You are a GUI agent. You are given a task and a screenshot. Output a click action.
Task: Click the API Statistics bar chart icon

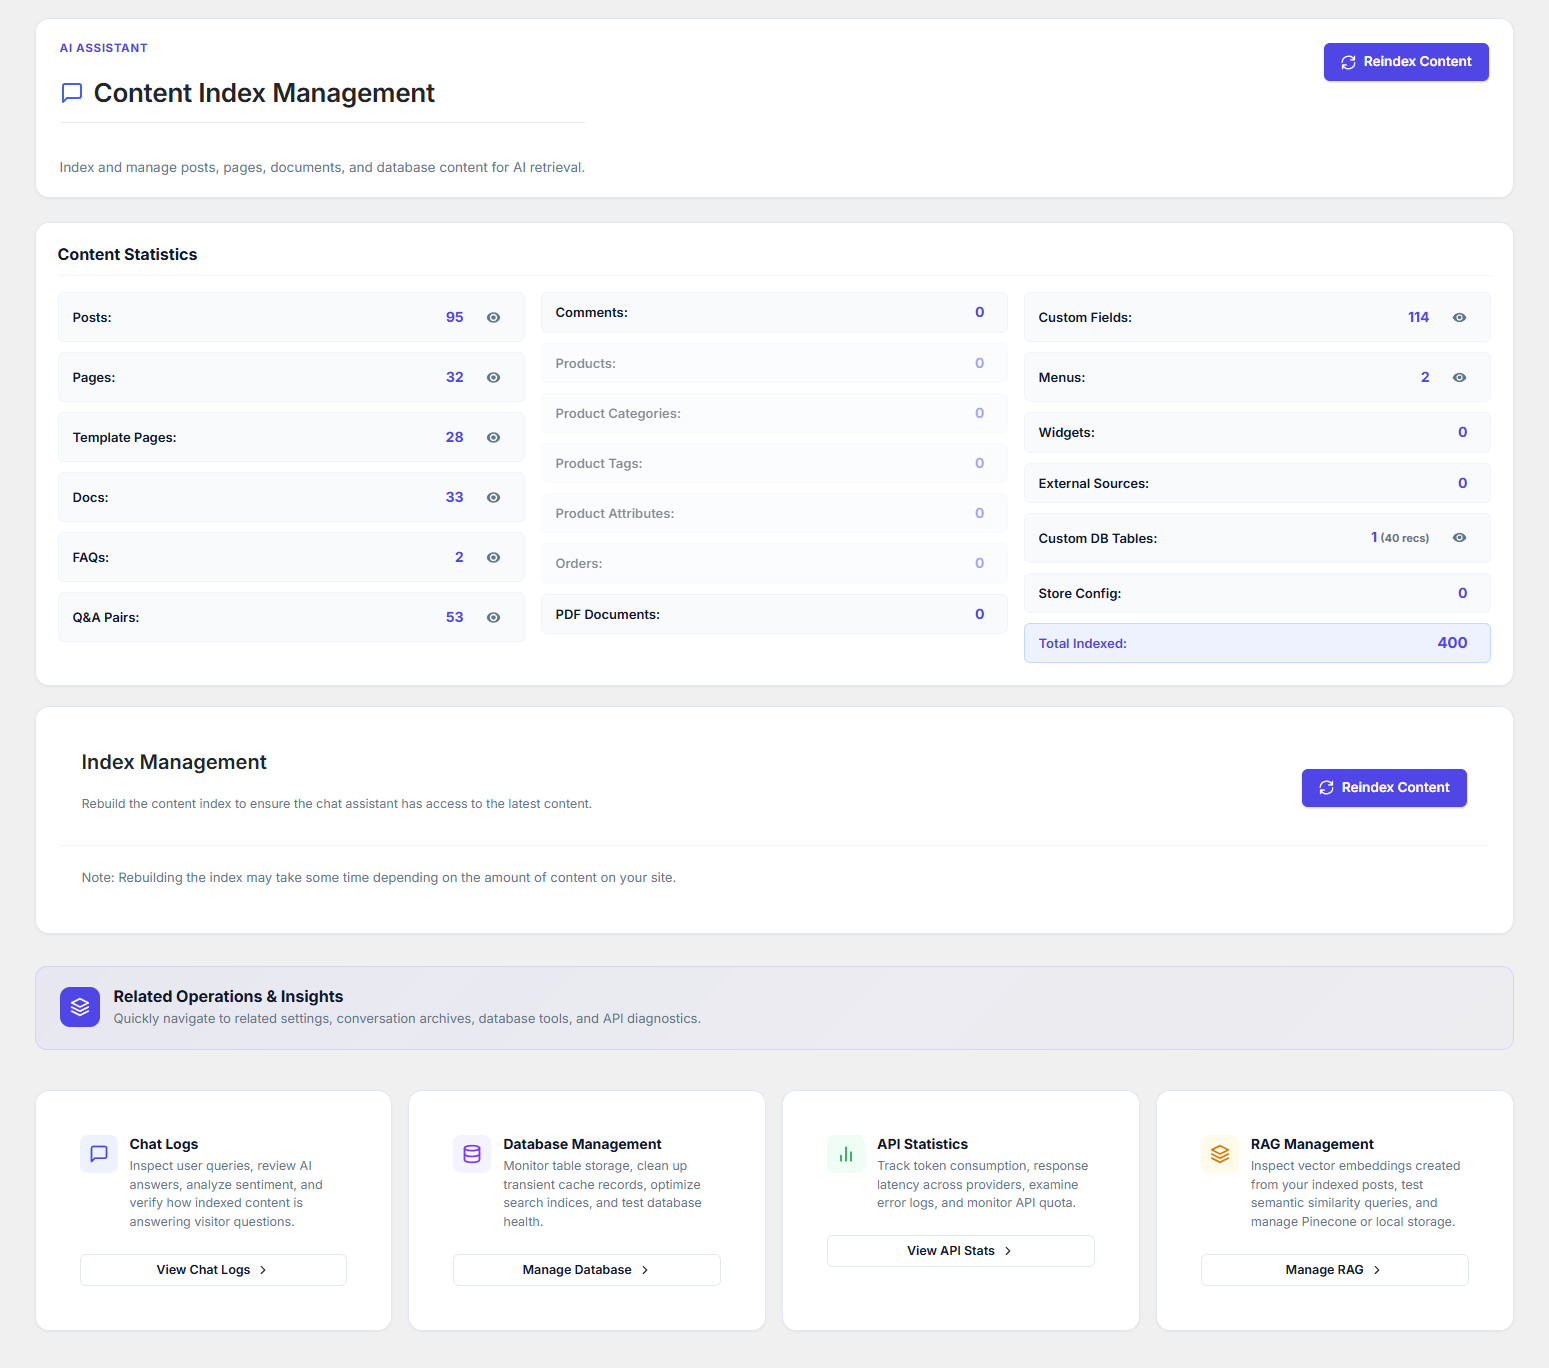846,1153
